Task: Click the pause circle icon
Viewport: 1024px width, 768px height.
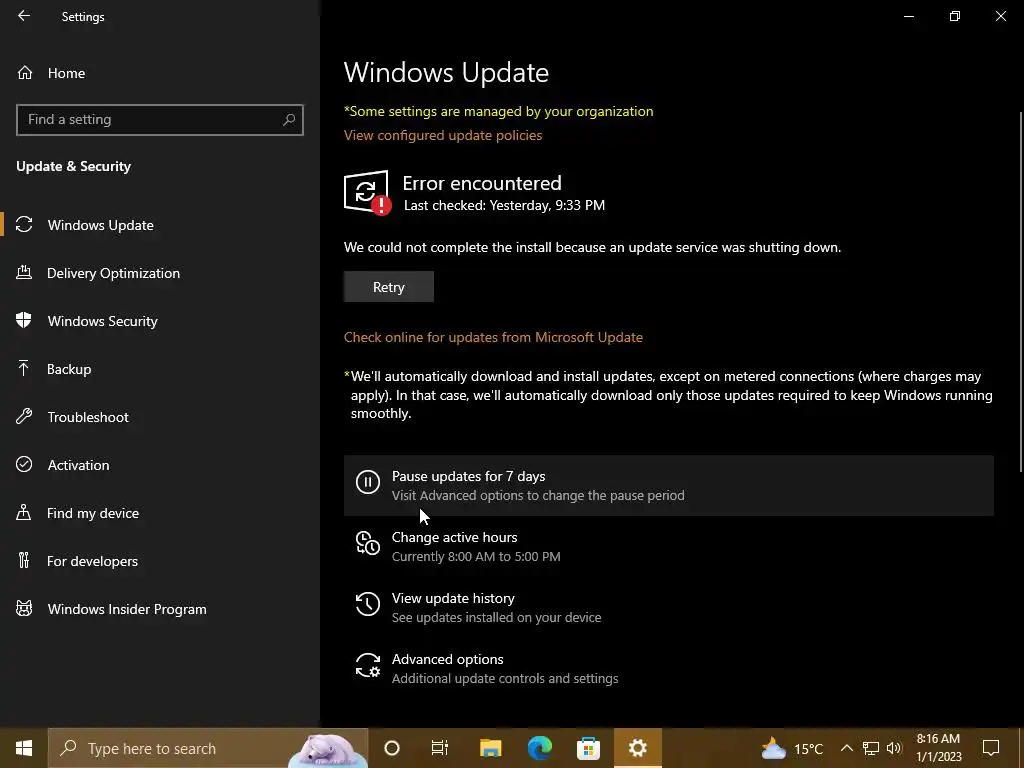Action: coord(368,482)
